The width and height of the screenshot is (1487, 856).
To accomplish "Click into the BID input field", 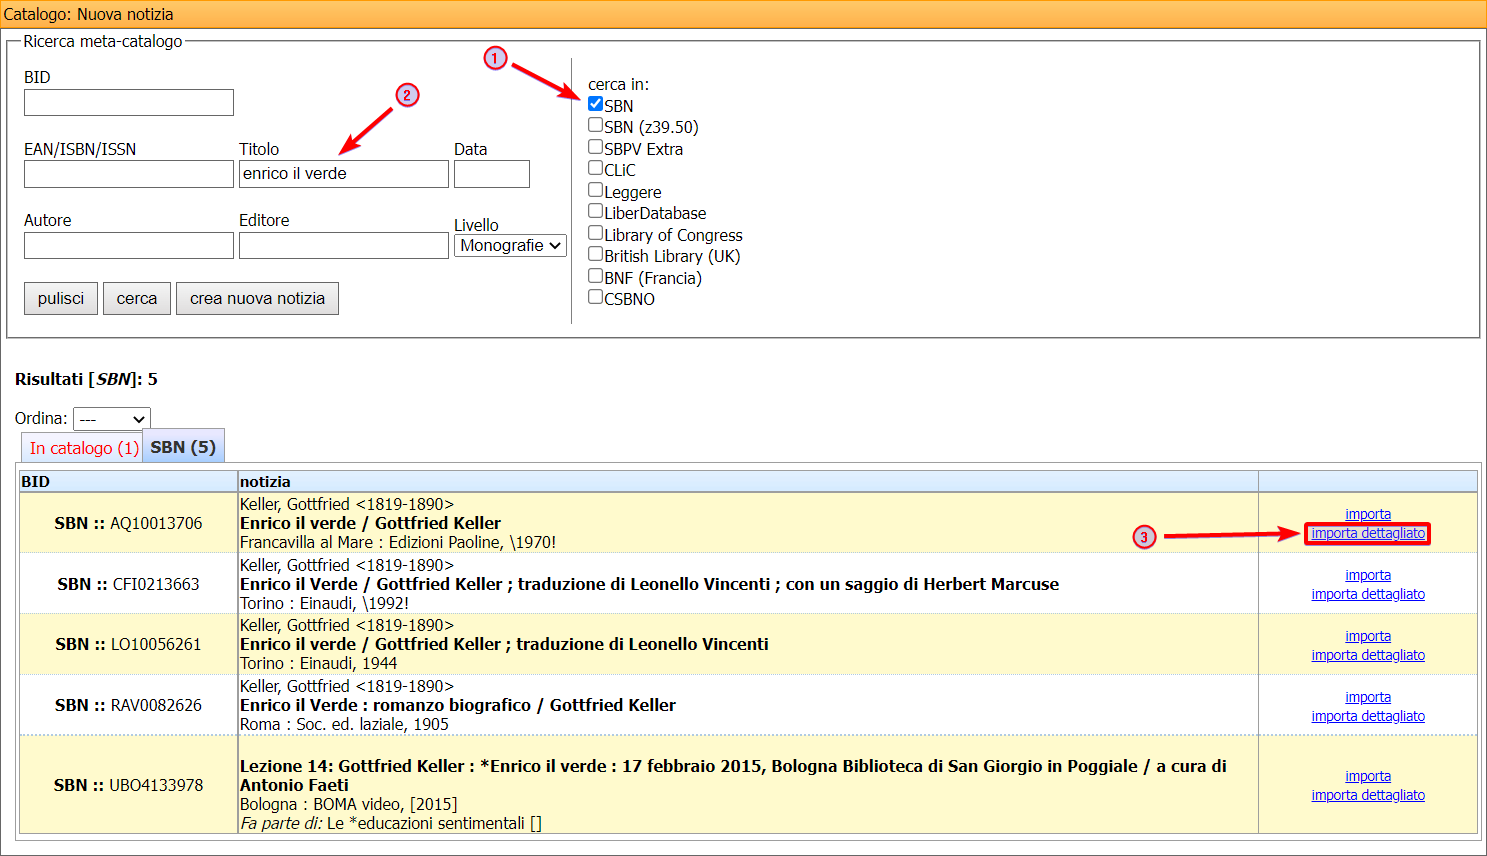I will (128, 103).
